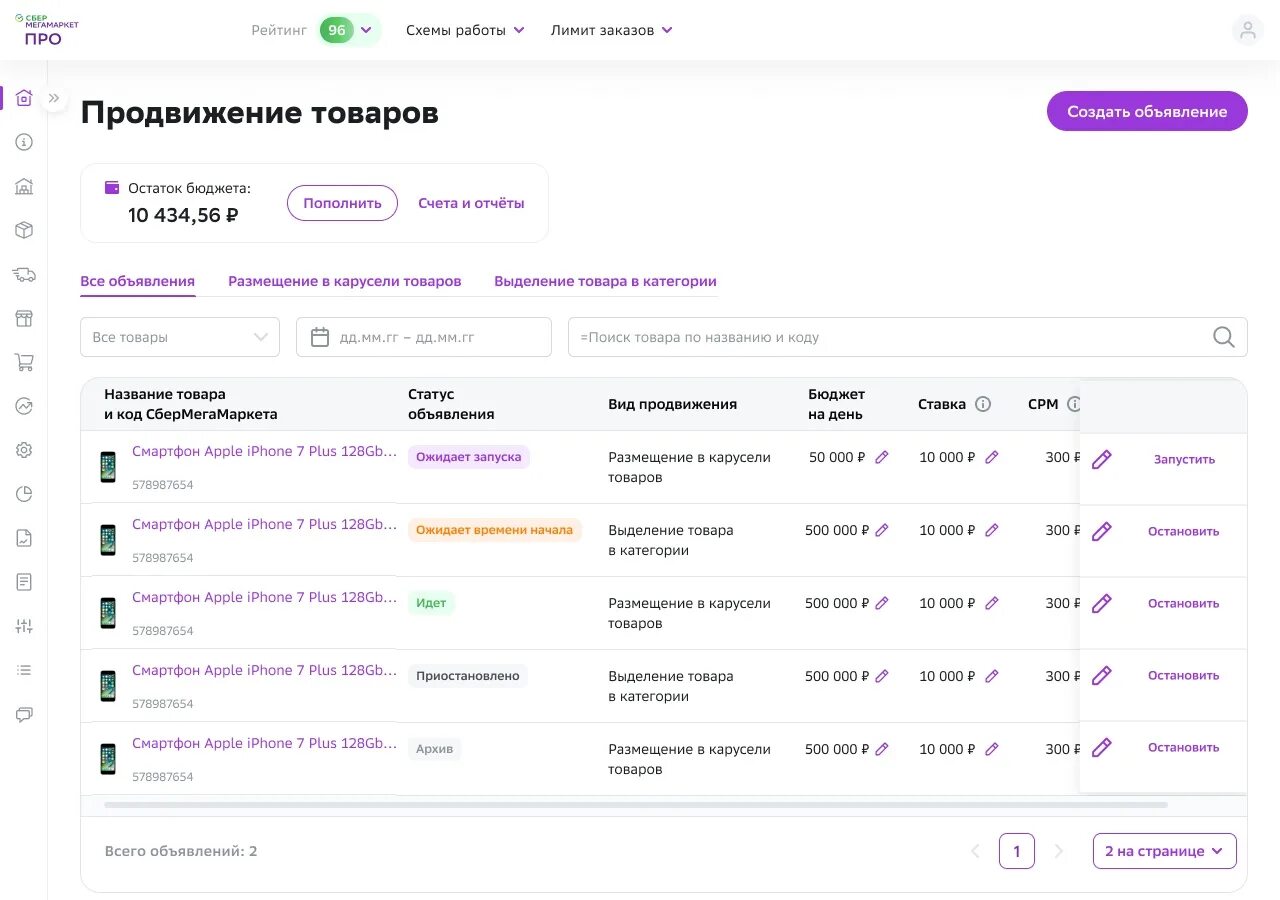The image size is (1280, 900).
Task: Click the Создать объявление button
Action: click(x=1146, y=111)
